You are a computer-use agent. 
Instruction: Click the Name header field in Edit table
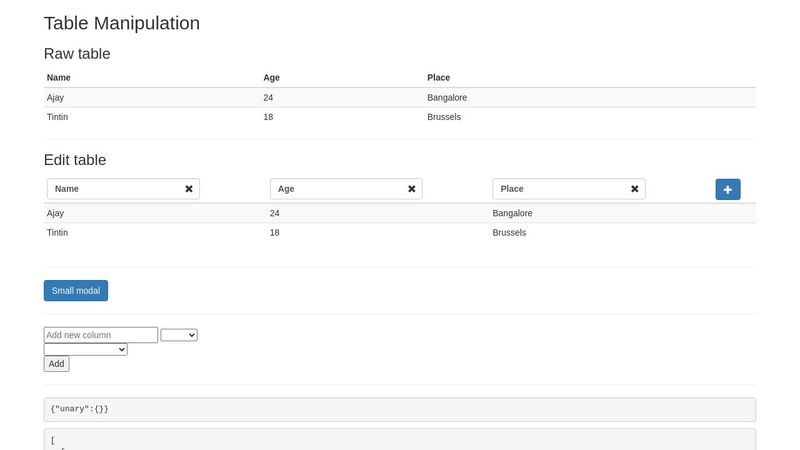(115, 189)
